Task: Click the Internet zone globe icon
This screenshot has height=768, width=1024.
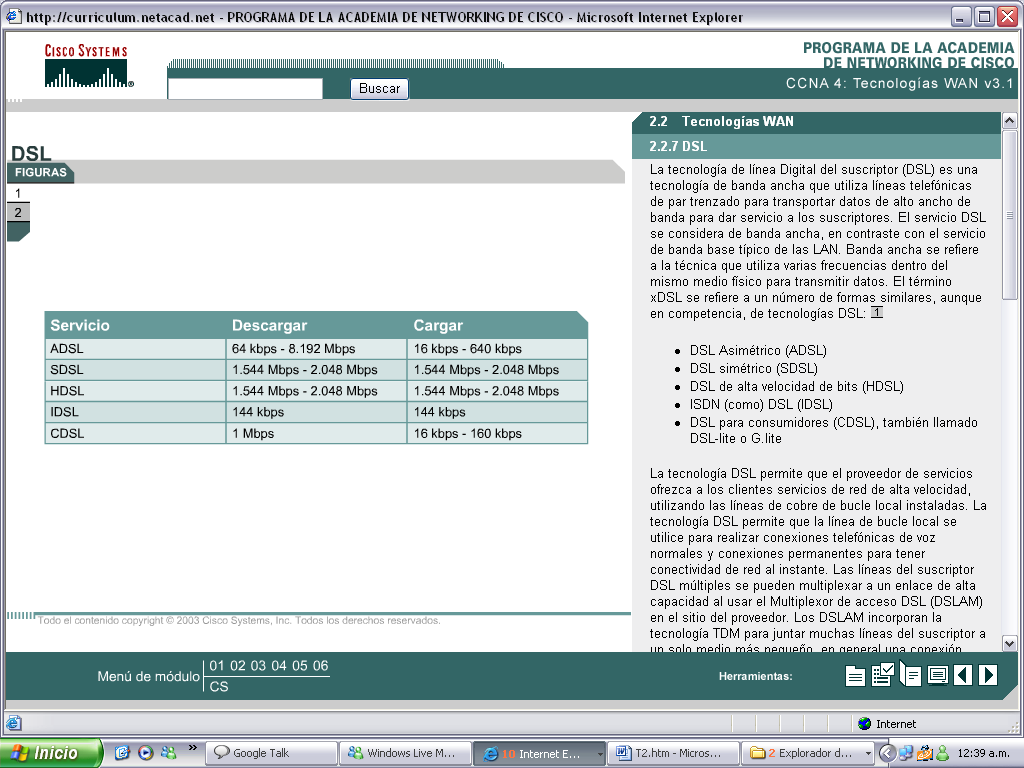Action: coord(865,723)
